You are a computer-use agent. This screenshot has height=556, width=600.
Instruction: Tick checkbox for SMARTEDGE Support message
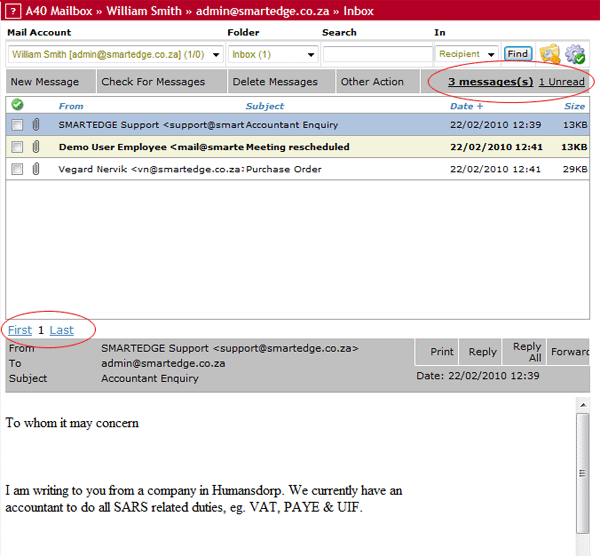tap(17, 125)
